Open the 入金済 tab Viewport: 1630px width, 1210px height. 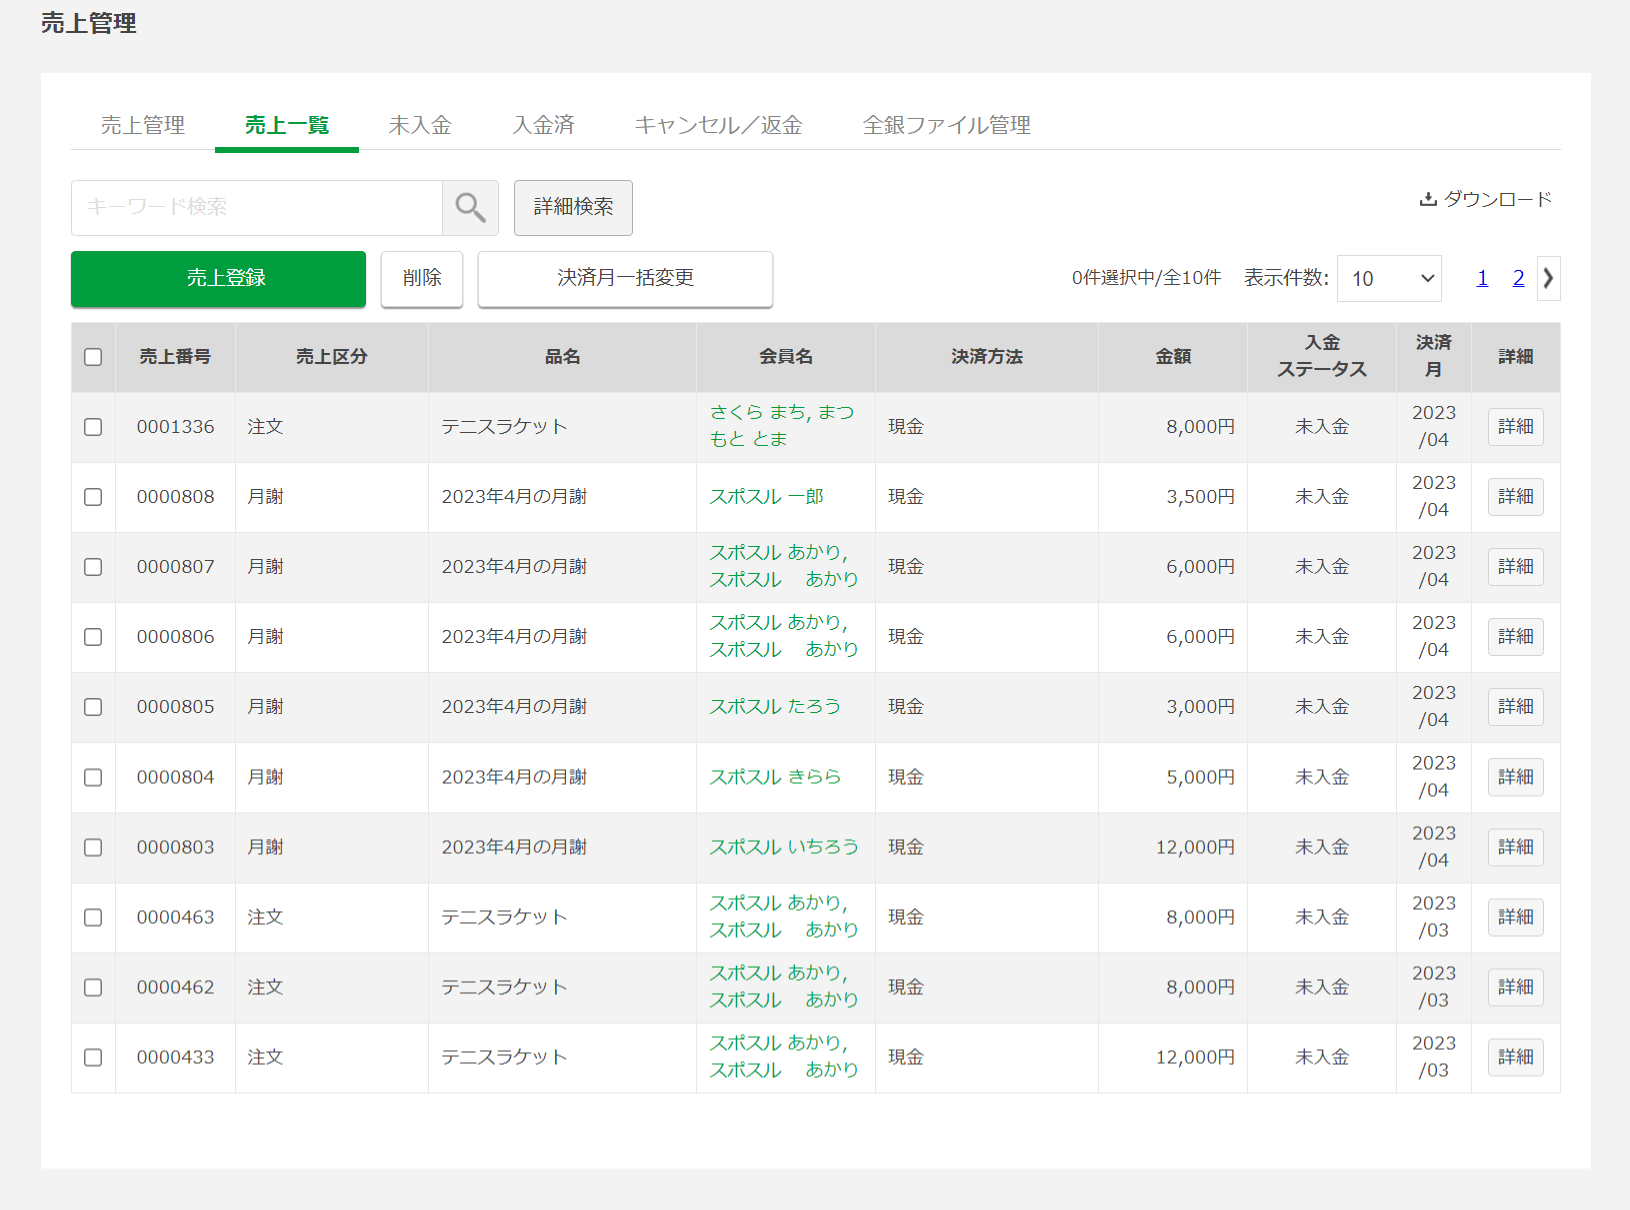pos(544,125)
